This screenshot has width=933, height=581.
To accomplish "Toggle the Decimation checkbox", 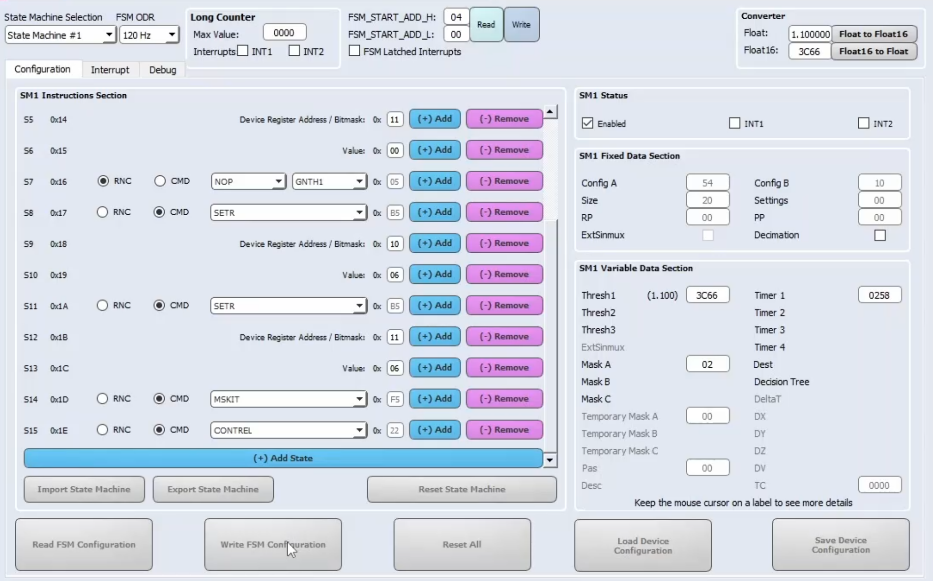I will [x=880, y=235].
